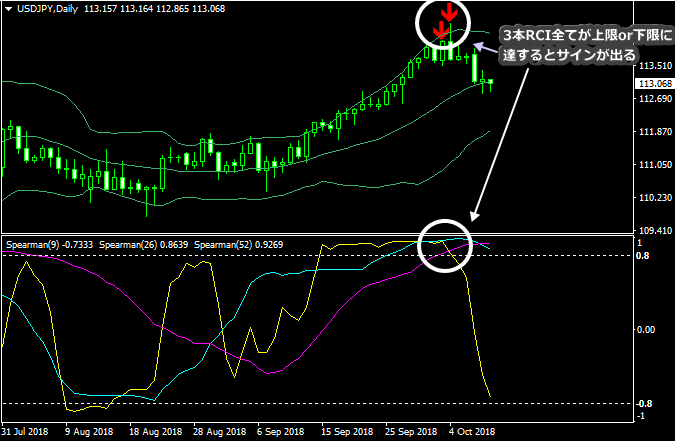Select the 111.050 price axis label
The height and width of the screenshot is (441, 675).
(655, 165)
